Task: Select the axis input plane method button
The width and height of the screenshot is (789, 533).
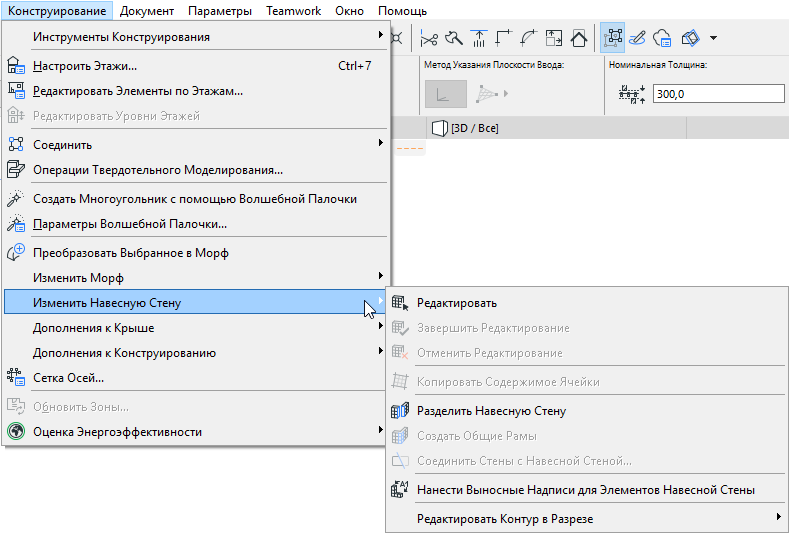Action: point(446,94)
